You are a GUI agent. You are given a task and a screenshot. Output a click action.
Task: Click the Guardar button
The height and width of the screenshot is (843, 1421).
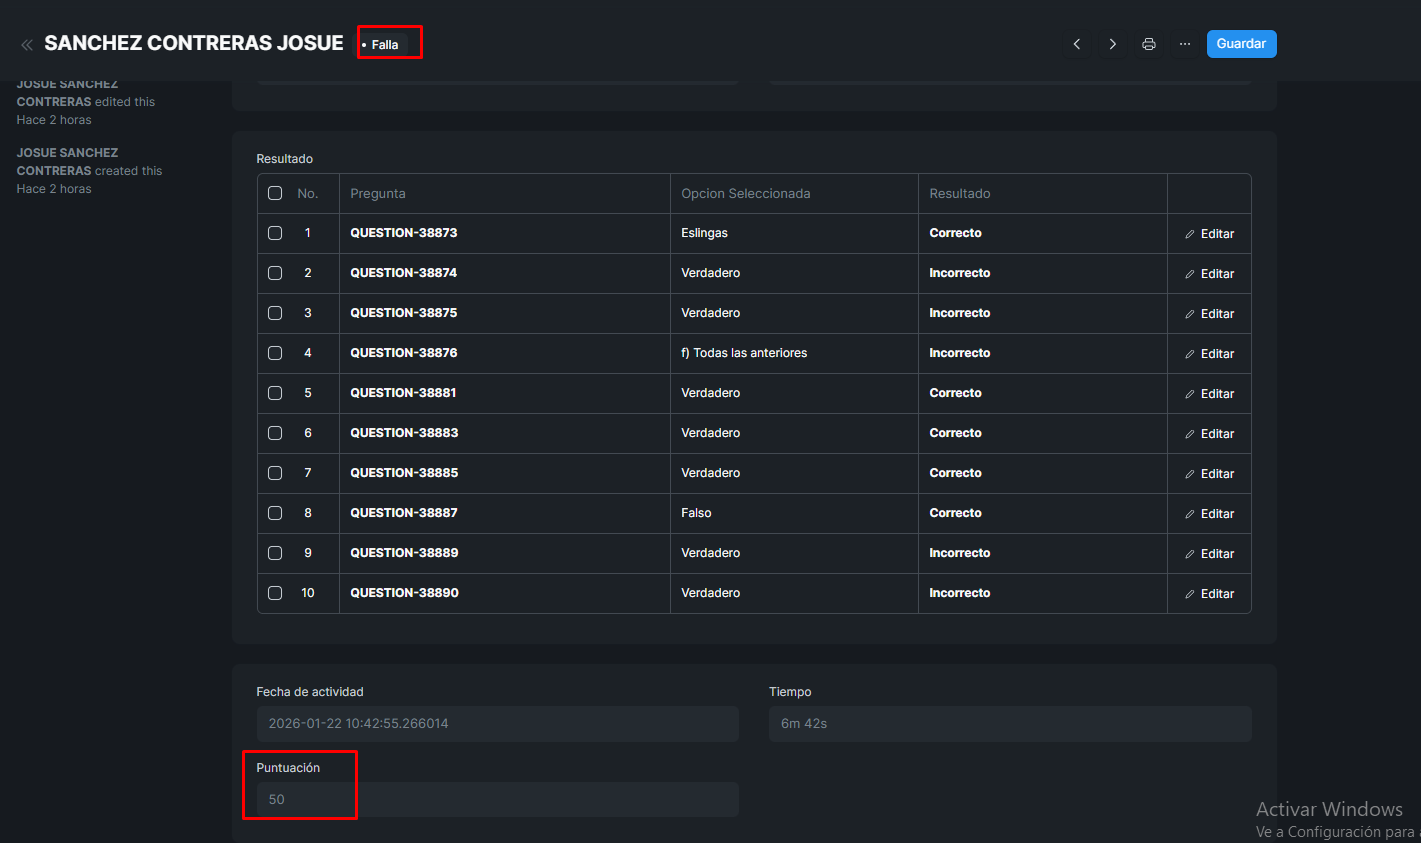tap(1241, 44)
